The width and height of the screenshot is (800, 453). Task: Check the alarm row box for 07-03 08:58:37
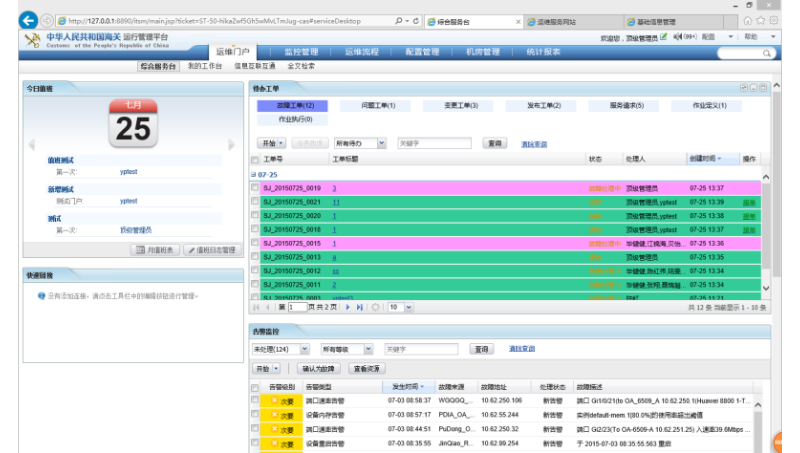[255, 400]
